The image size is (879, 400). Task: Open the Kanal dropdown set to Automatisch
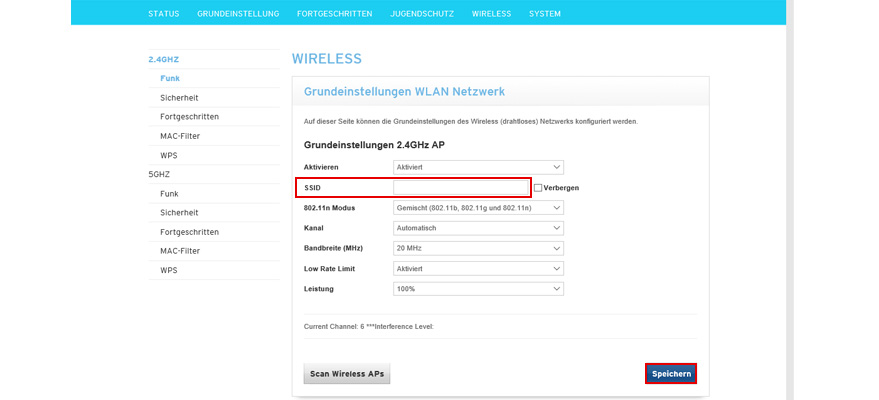point(478,228)
